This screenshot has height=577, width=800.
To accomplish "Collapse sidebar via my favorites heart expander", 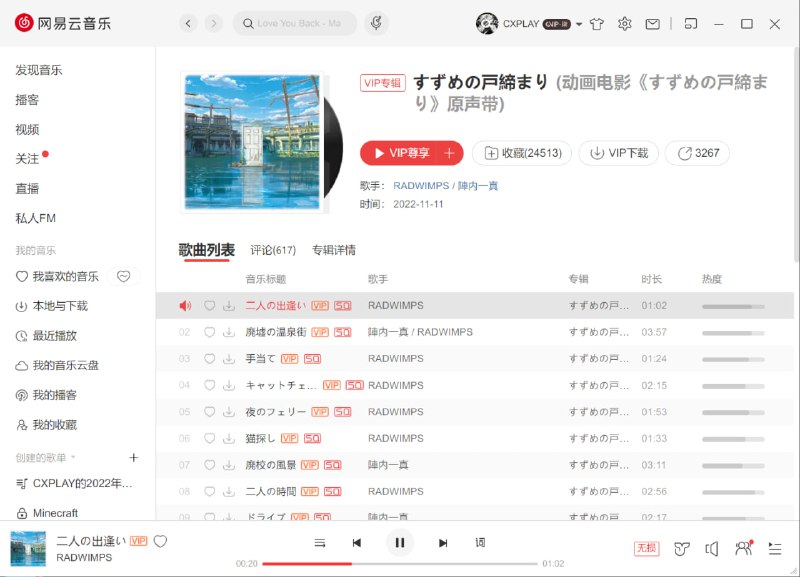I will click(123, 276).
